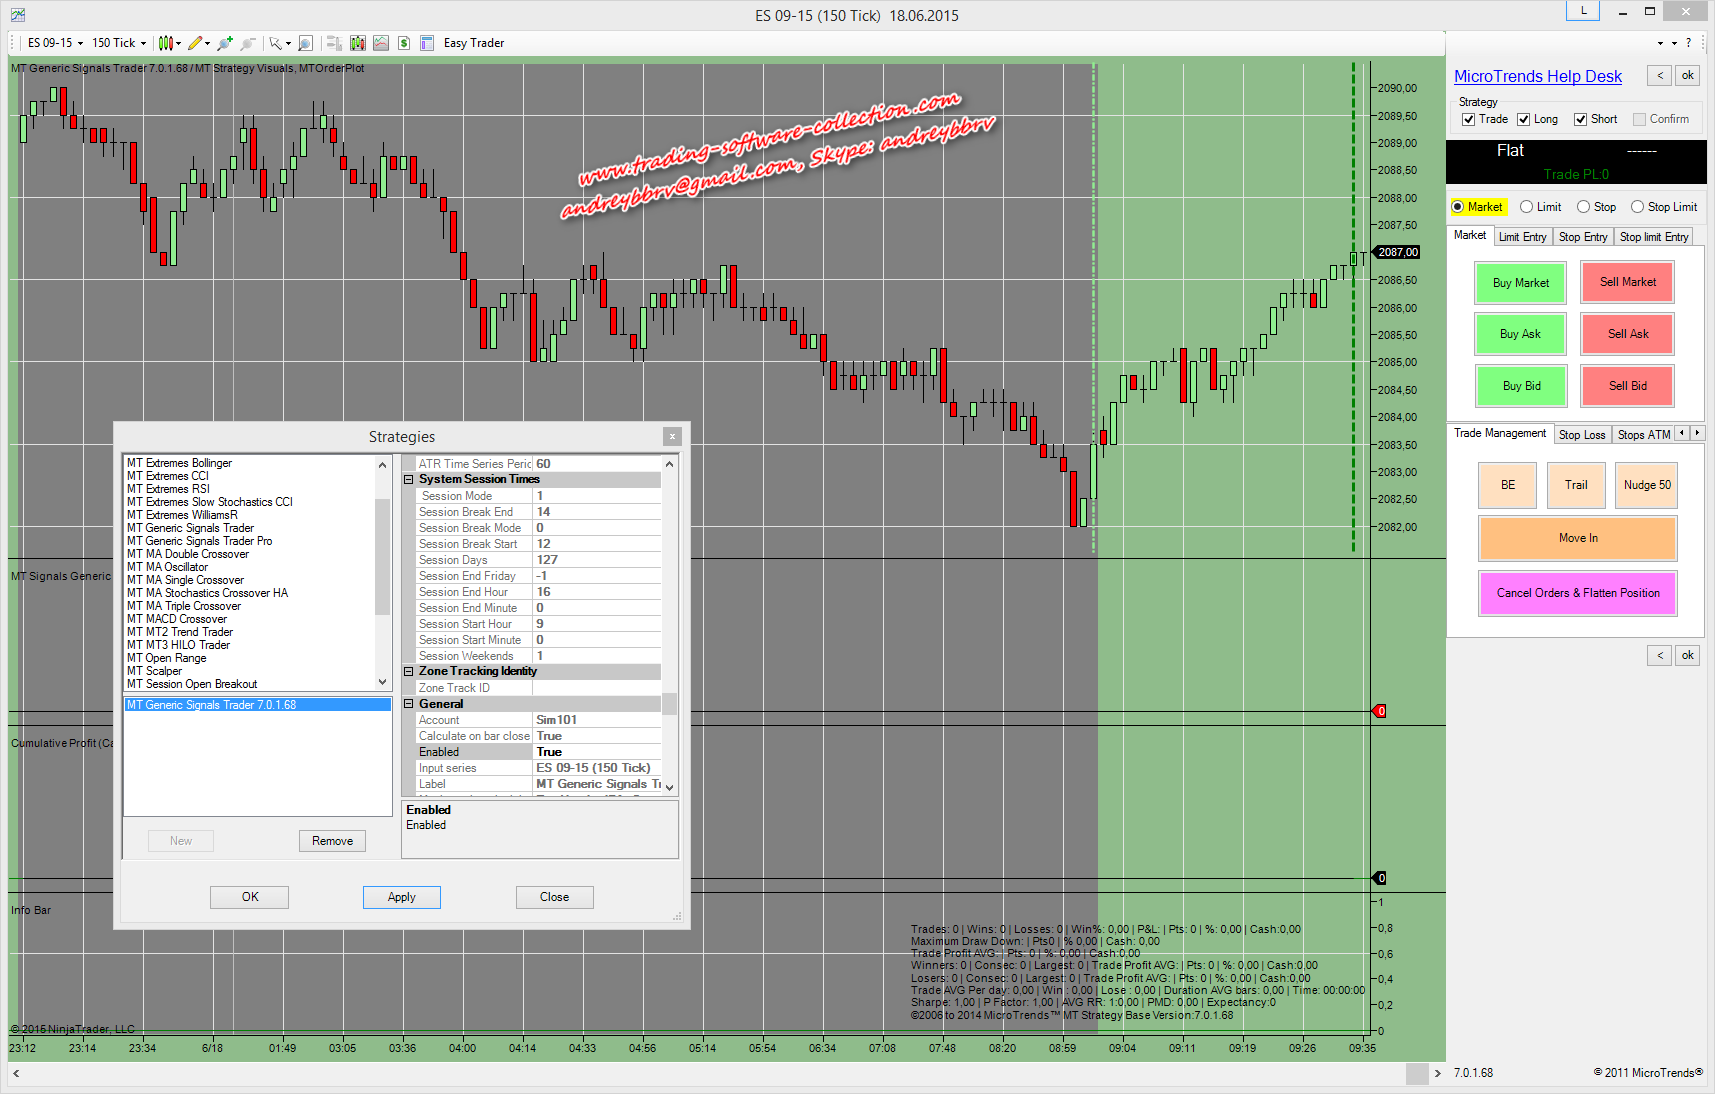This screenshot has height=1094, width=1715.
Task: Uncheck the Long strategy checkbox
Action: [1524, 119]
